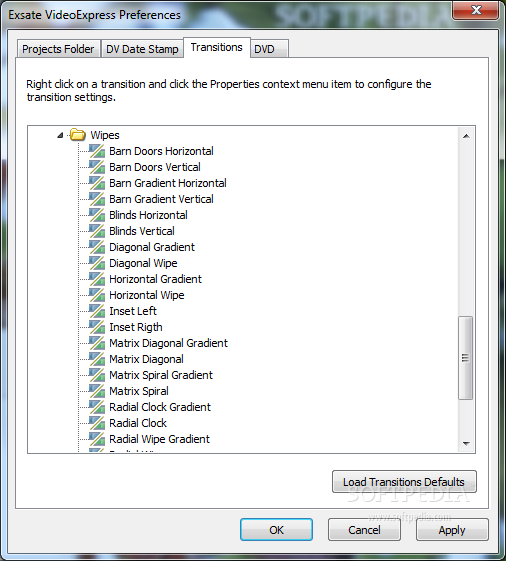Select the Wipes folder label

coord(105,135)
